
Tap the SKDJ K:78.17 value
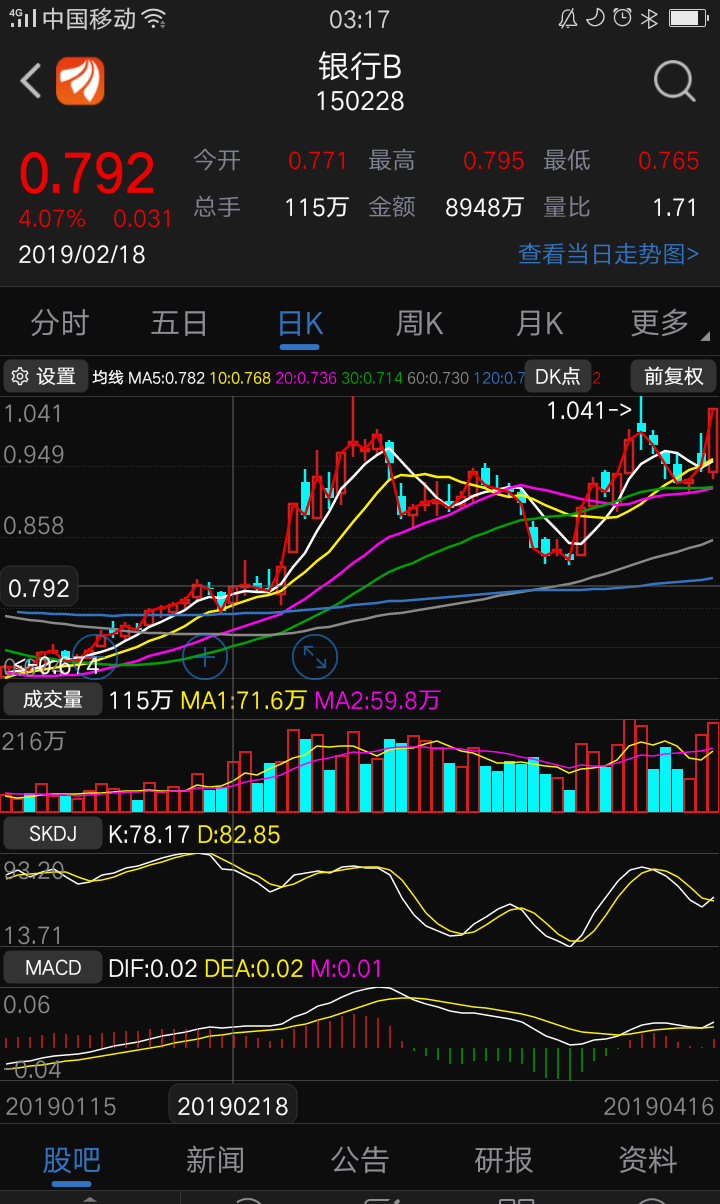pyautogui.click(x=149, y=834)
